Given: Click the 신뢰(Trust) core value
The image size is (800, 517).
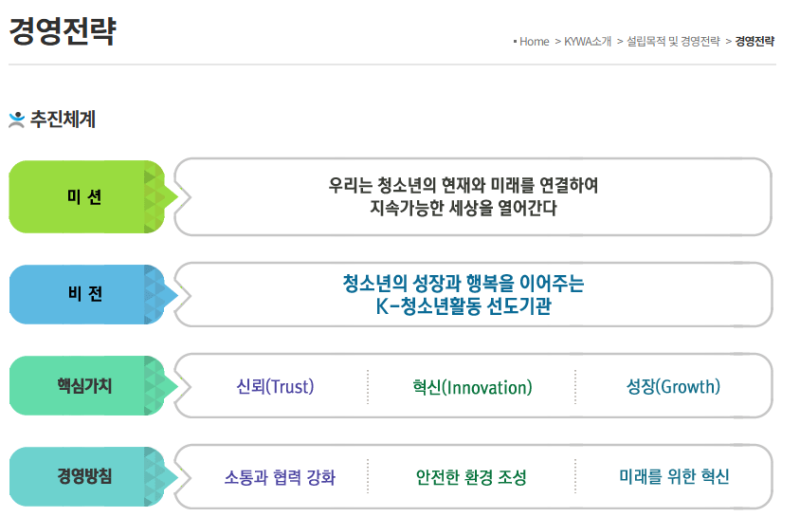Looking at the screenshot, I should click(x=275, y=387).
